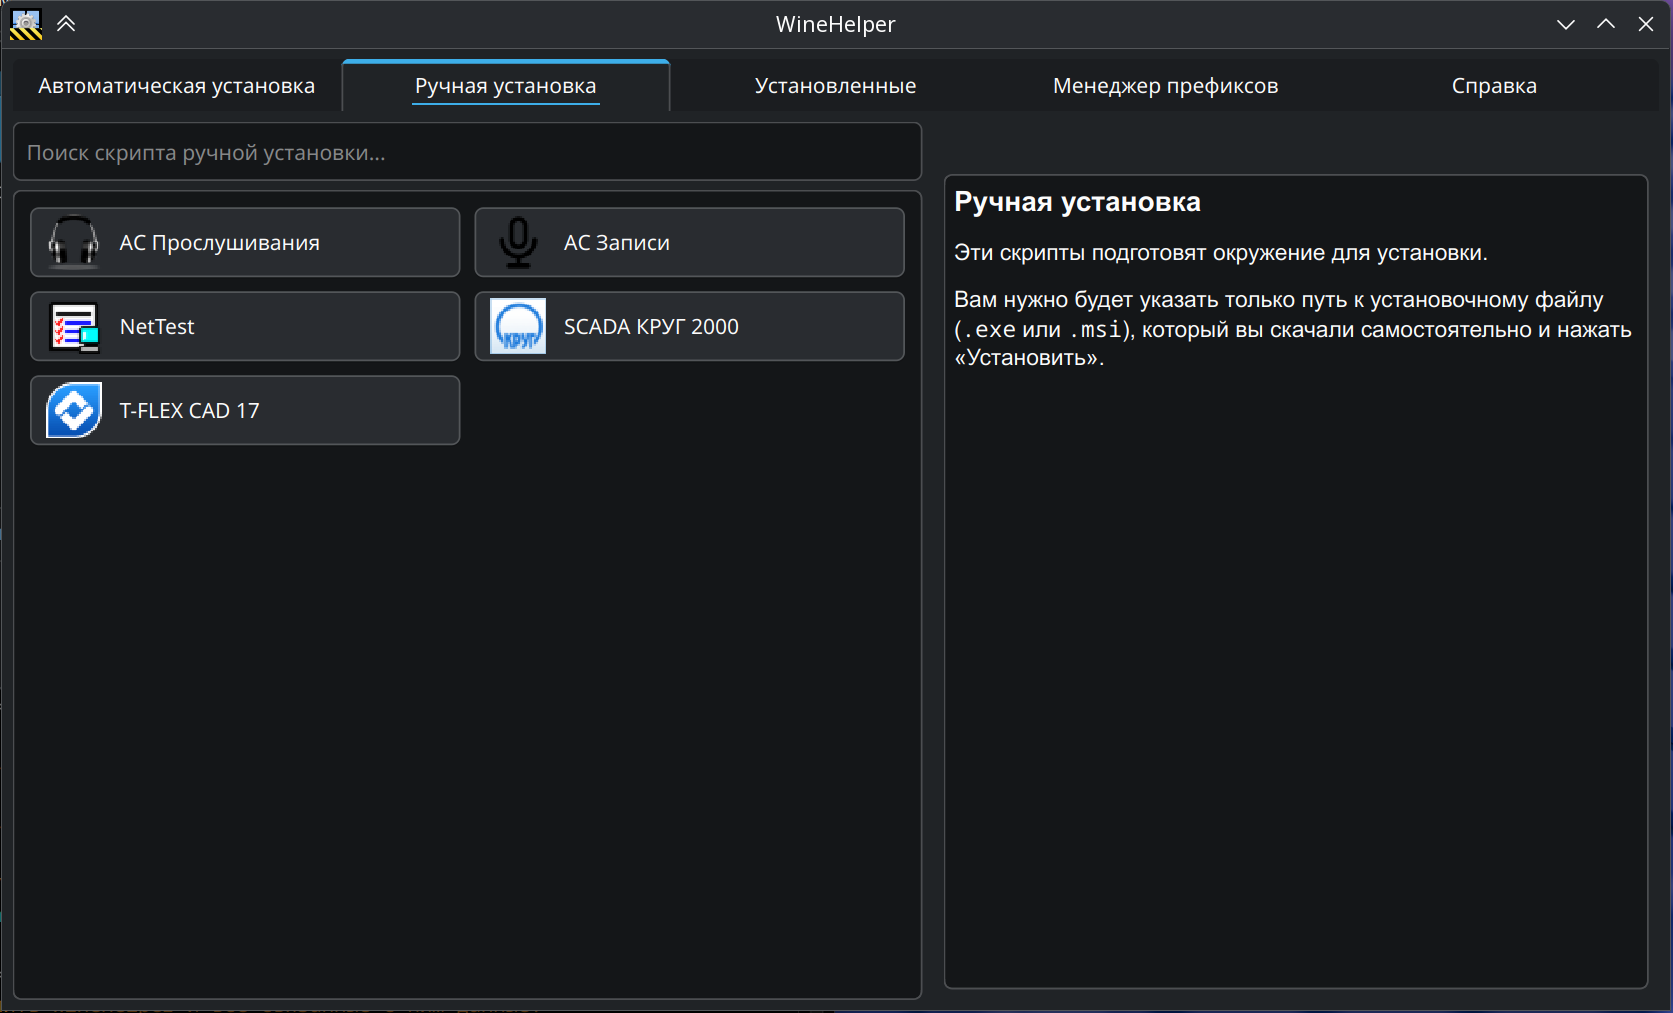This screenshot has height=1013, width=1673.
Task: Close the WineHelper window
Action: pyautogui.click(x=1646, y=24)
